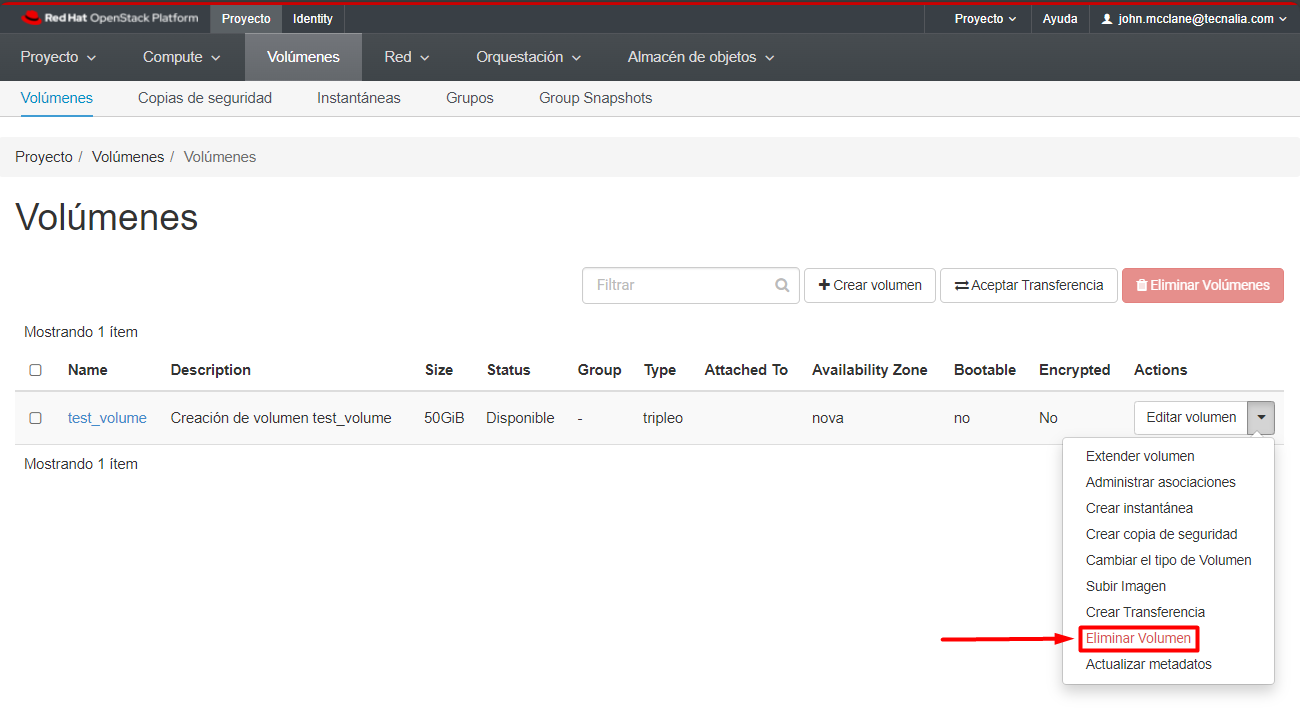The height and width of the screenshot is (715, 1300).
Task: Click the magnifier icon in the filter box
Action: pyautogui.click(x=782, y=285)
